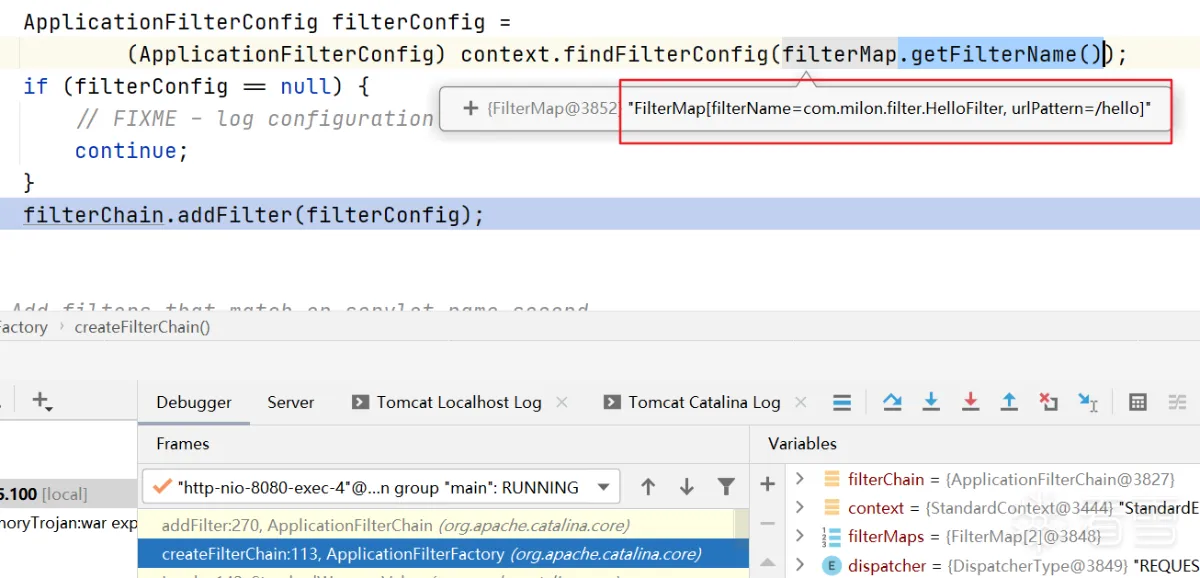Expand the context variable node
The width and height of the screenshot is (1200, 578).
[800, 508]
